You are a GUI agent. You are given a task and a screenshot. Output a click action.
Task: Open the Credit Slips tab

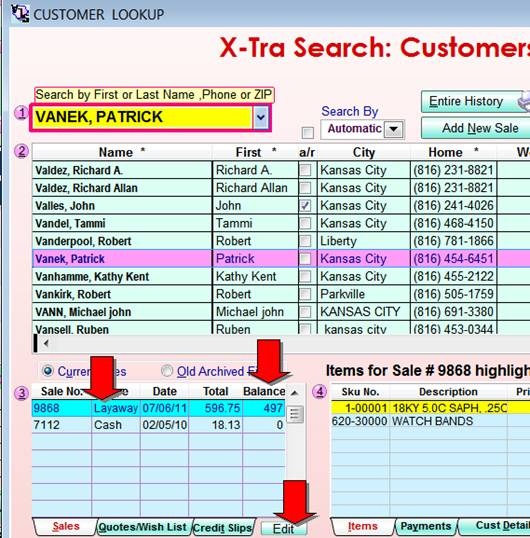click(223, 527)
